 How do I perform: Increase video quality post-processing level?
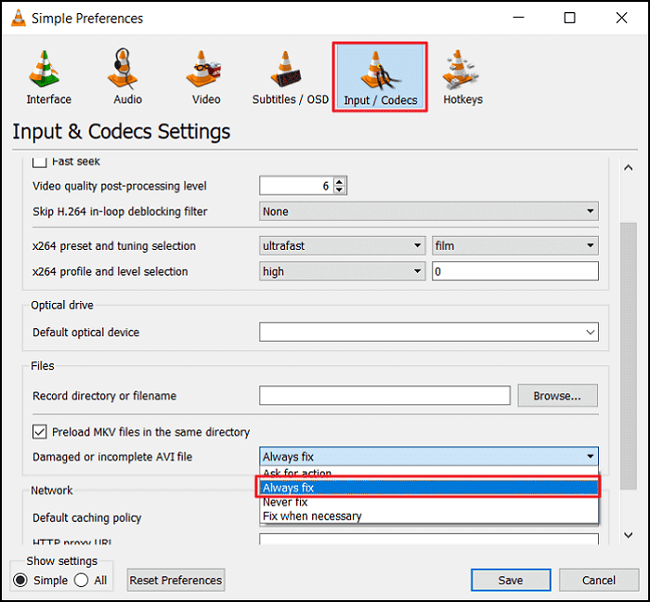[x=340, y=181]
